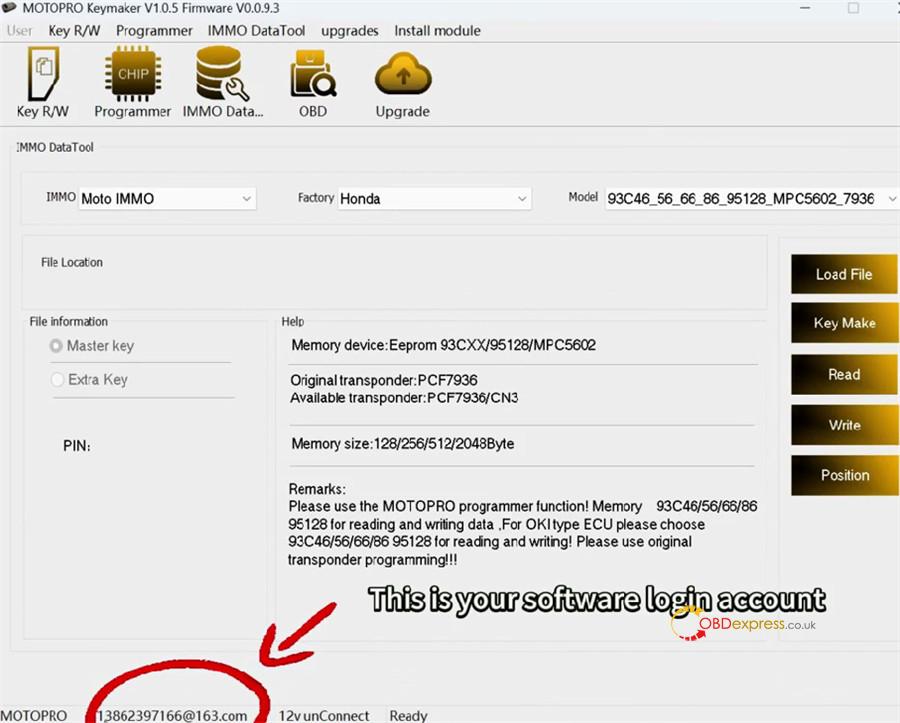This screenshot has height=723, width=900.
Task: Click the Available transponder:PCF7936/CN3 line
Action: pyautogui.click(x=404, y=398)
